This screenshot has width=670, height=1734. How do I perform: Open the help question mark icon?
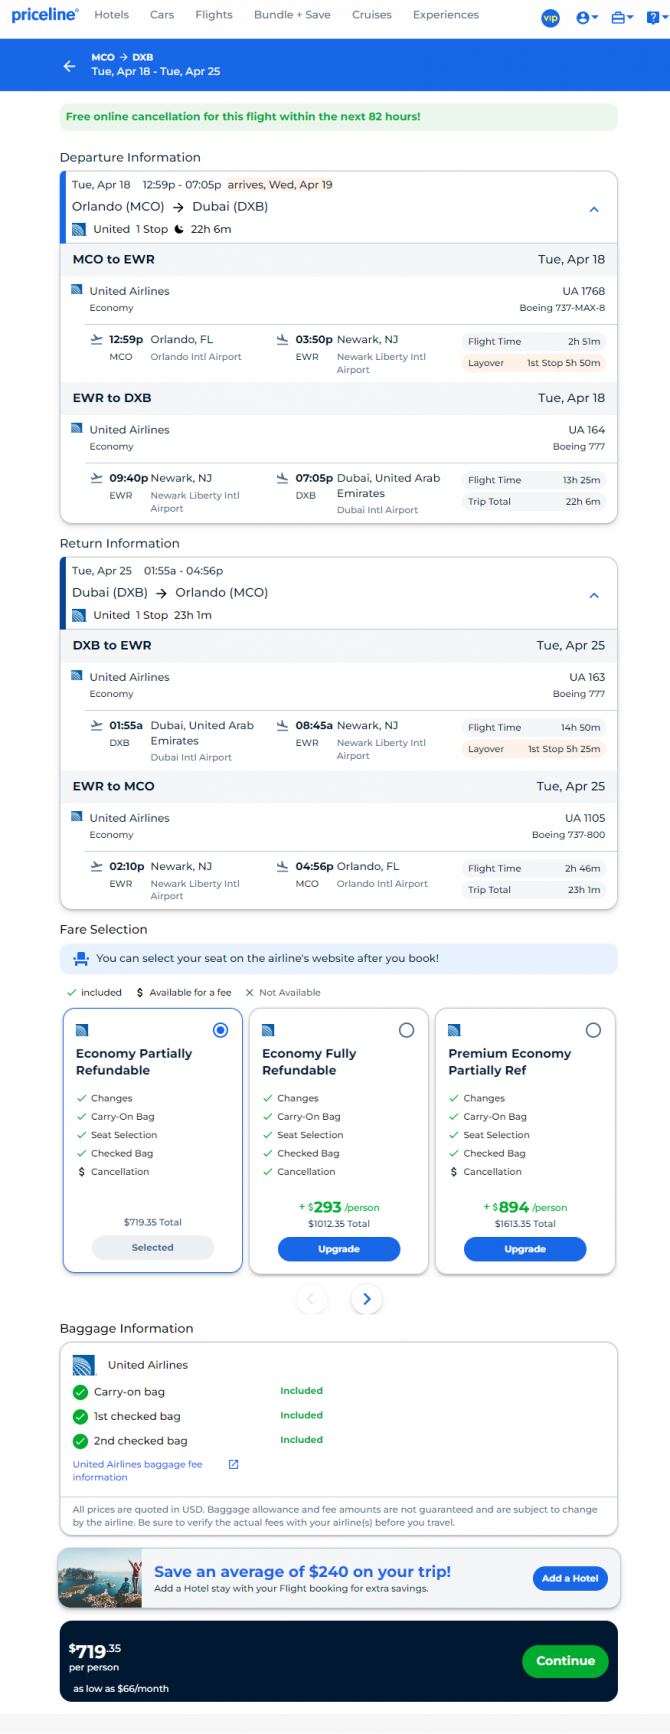[x=653, y=18]
